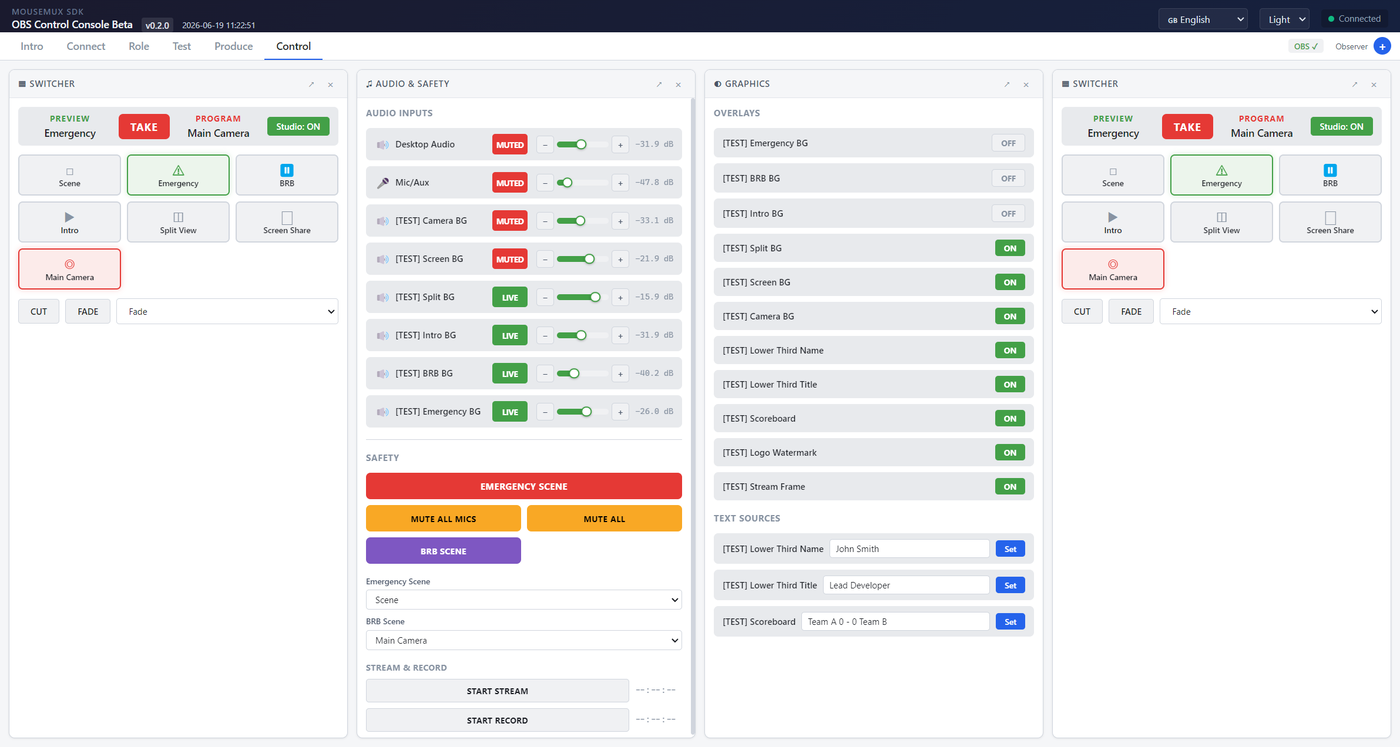This screenshot has height=747, width=1400.
Task: Mute [TEST] BRB BG via LIVE badge
Action: point(510,374)
